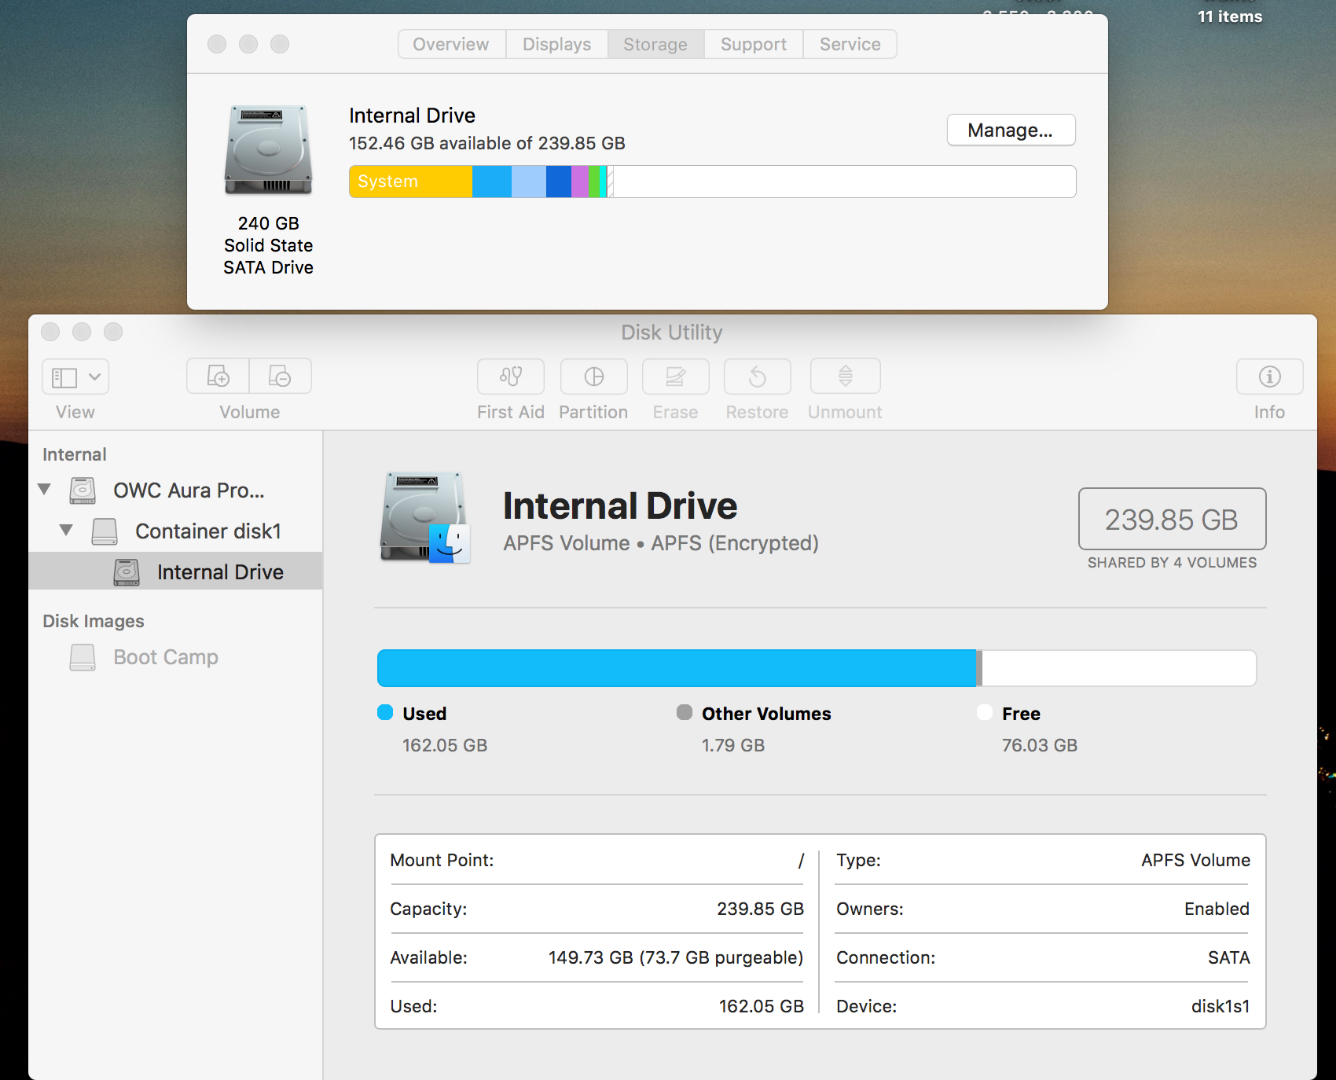Open the Partition tool

tap(593, 377)
